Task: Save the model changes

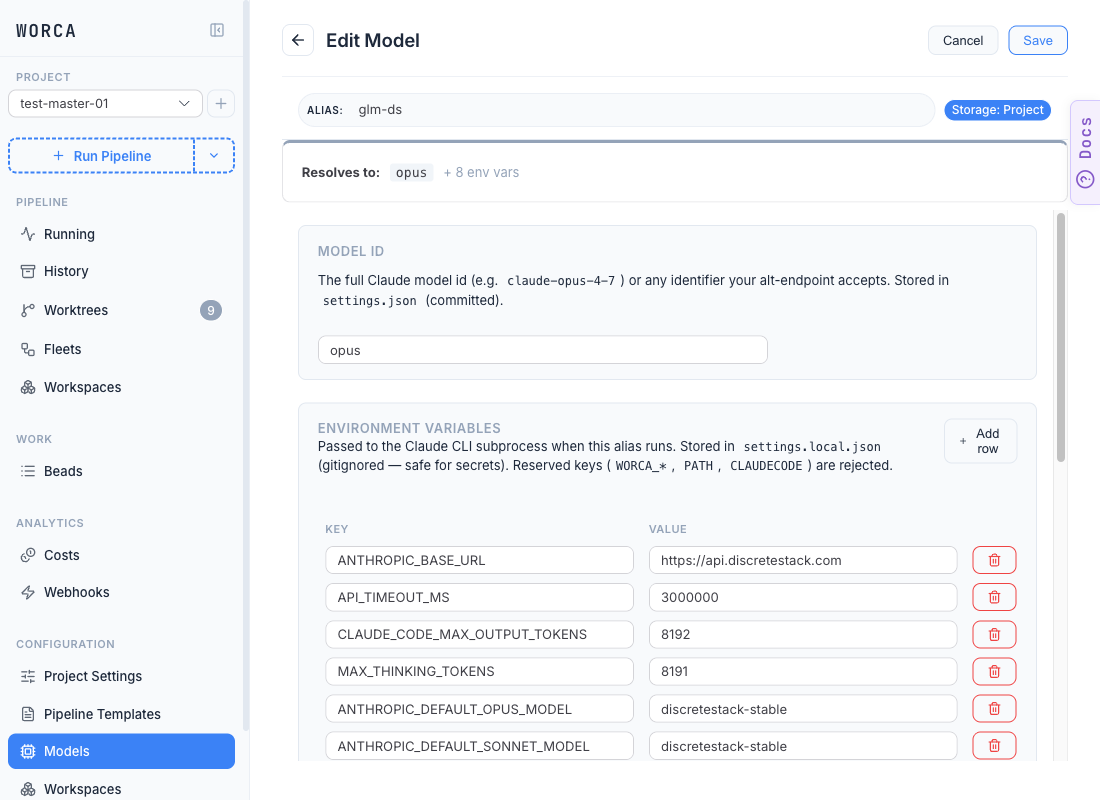Action: coord(1038,41)
